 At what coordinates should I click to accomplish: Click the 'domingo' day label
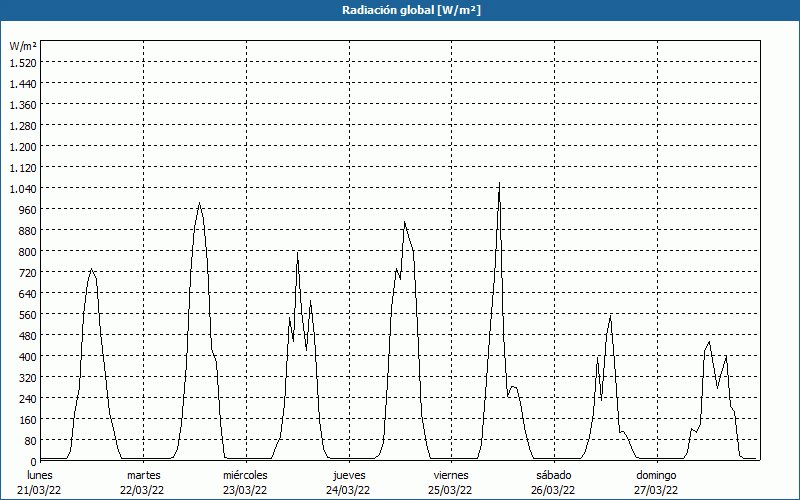pyautogui.click(x=657, y=476)
